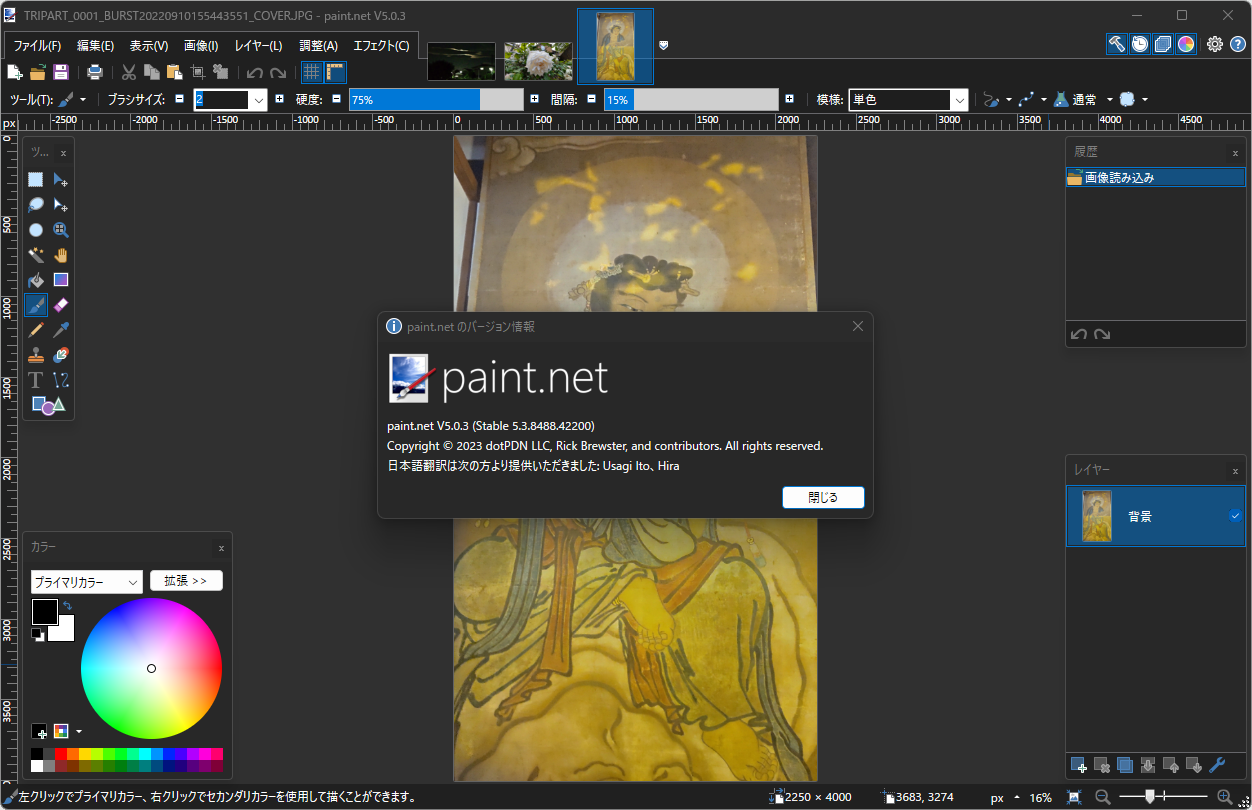Viewport: 1252px width, 810px height.
Task: Open layer properties with the wrench icon
Action: 1217,765
